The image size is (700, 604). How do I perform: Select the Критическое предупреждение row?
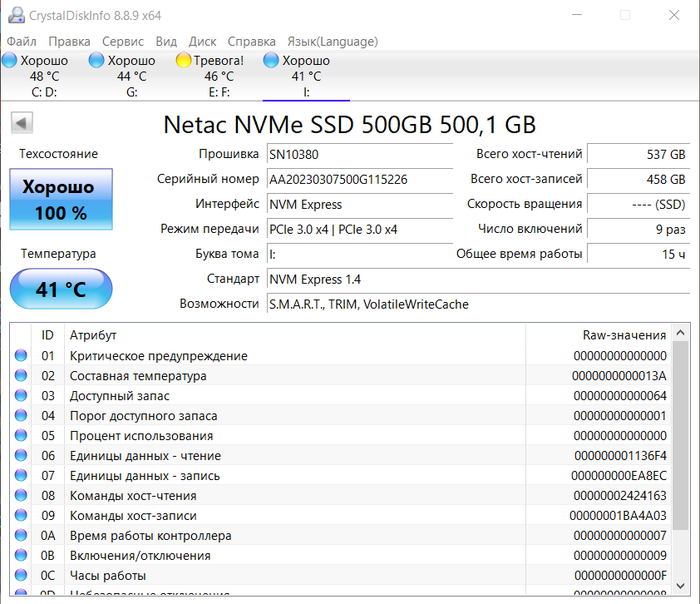tap(341, 355)
